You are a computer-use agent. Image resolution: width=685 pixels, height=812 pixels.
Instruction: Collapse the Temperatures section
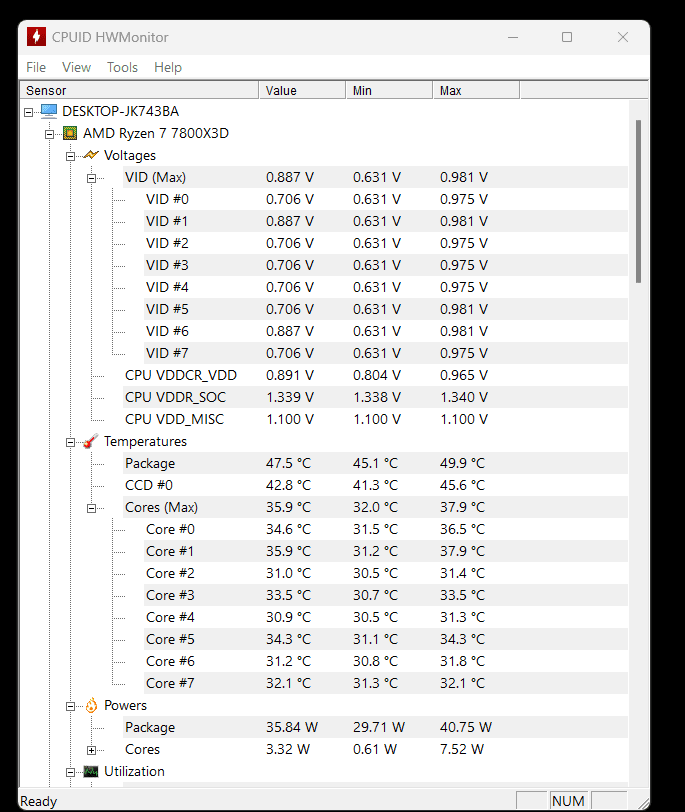click(x=70, y=443)
